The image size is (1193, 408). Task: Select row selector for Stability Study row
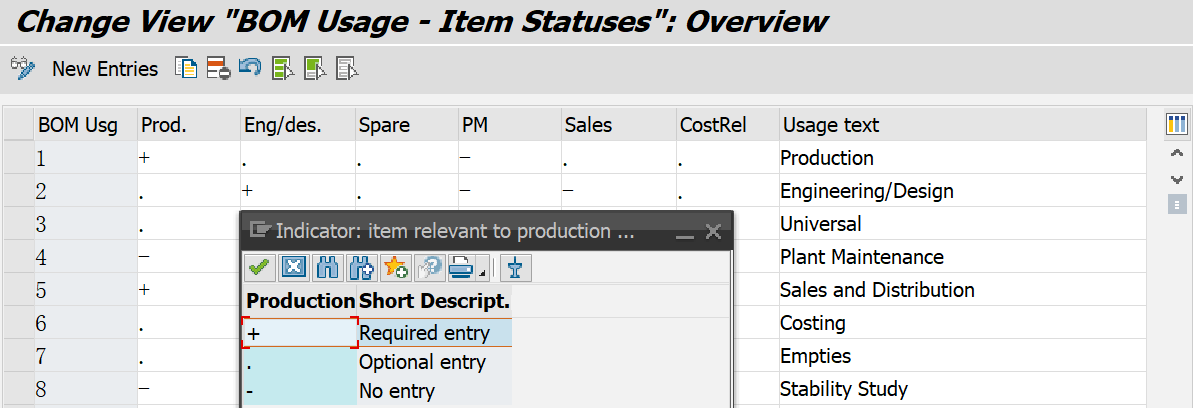click(x=19, y=389)
